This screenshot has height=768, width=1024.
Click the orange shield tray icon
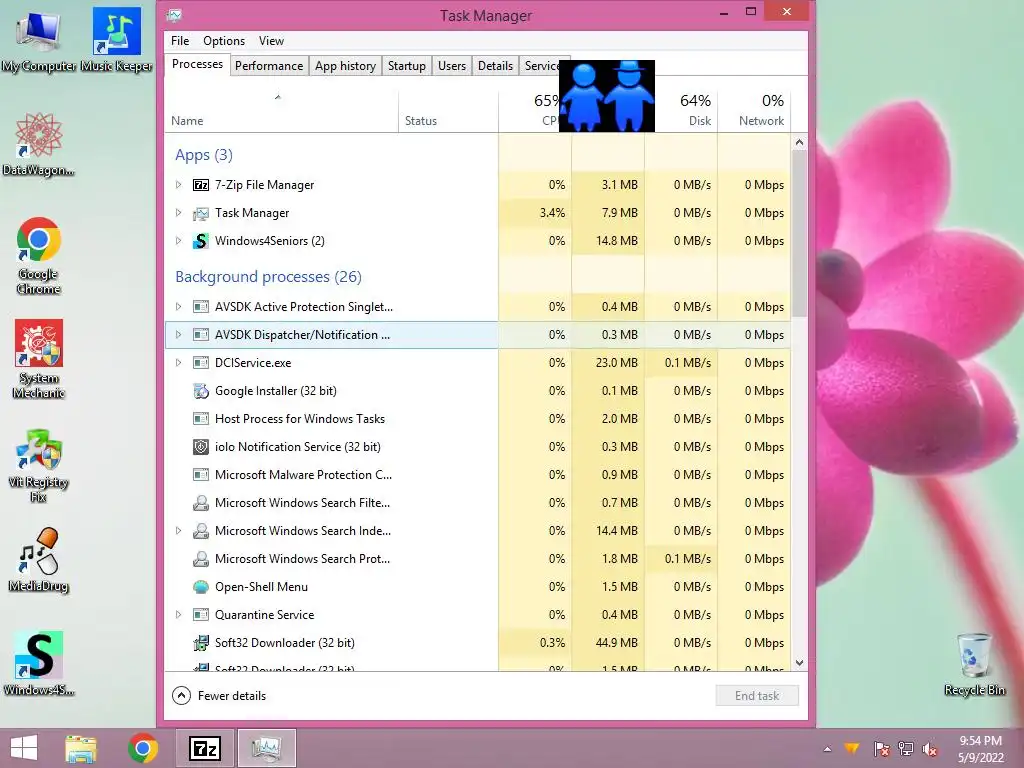pyautogui.click(x=852, y=748)
